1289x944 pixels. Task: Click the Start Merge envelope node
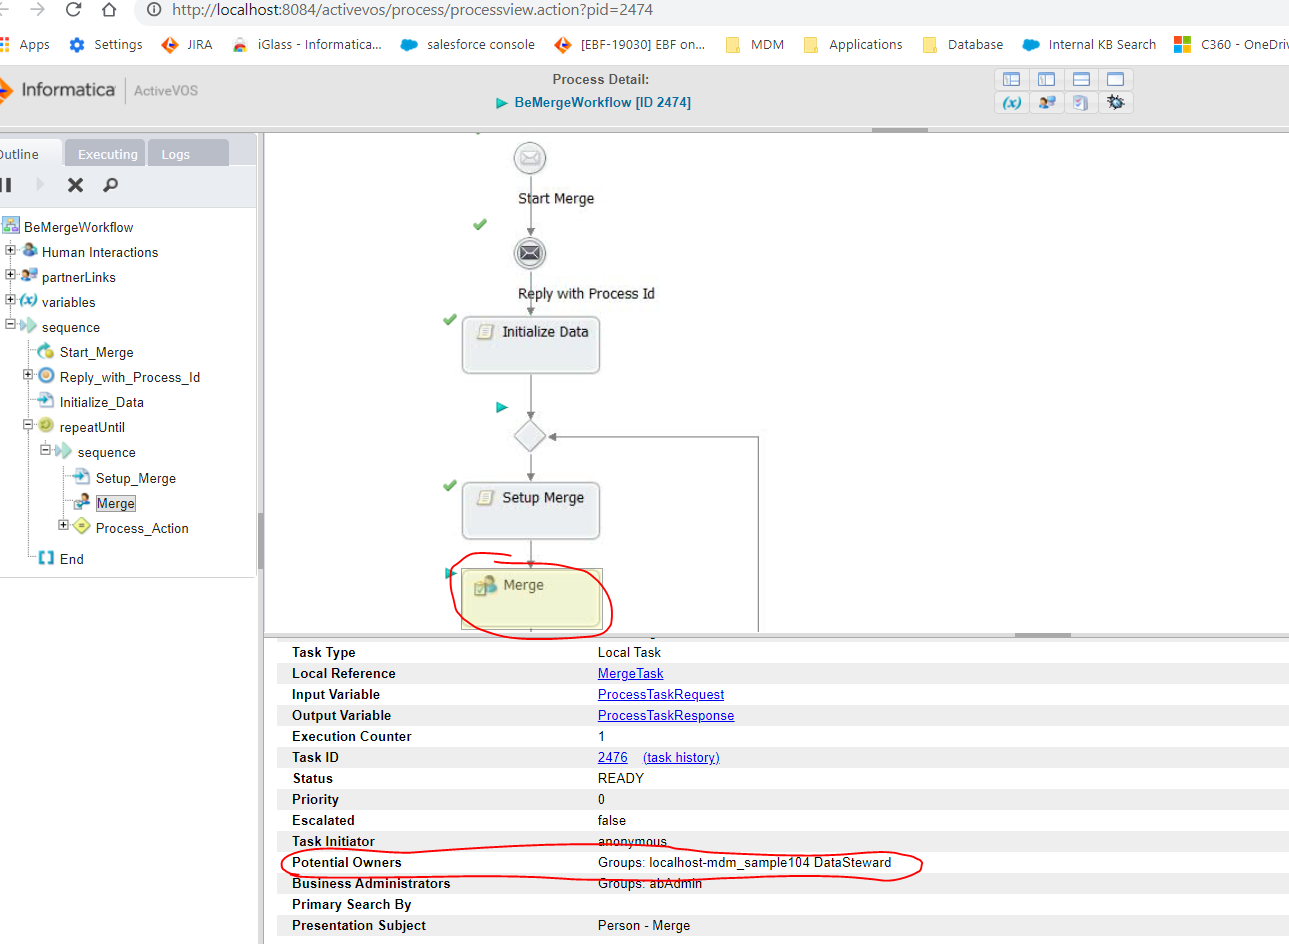pos(530,158)
